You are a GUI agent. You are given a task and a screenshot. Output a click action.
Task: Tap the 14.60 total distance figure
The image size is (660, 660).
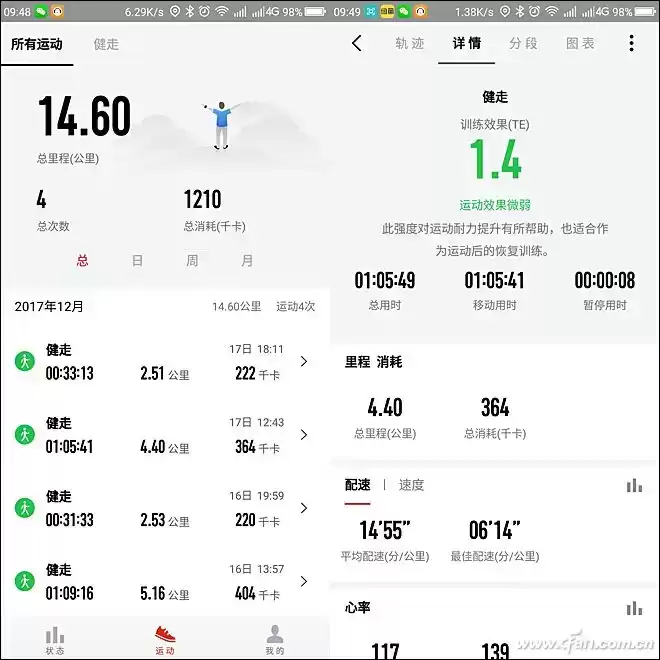[85, 116]
